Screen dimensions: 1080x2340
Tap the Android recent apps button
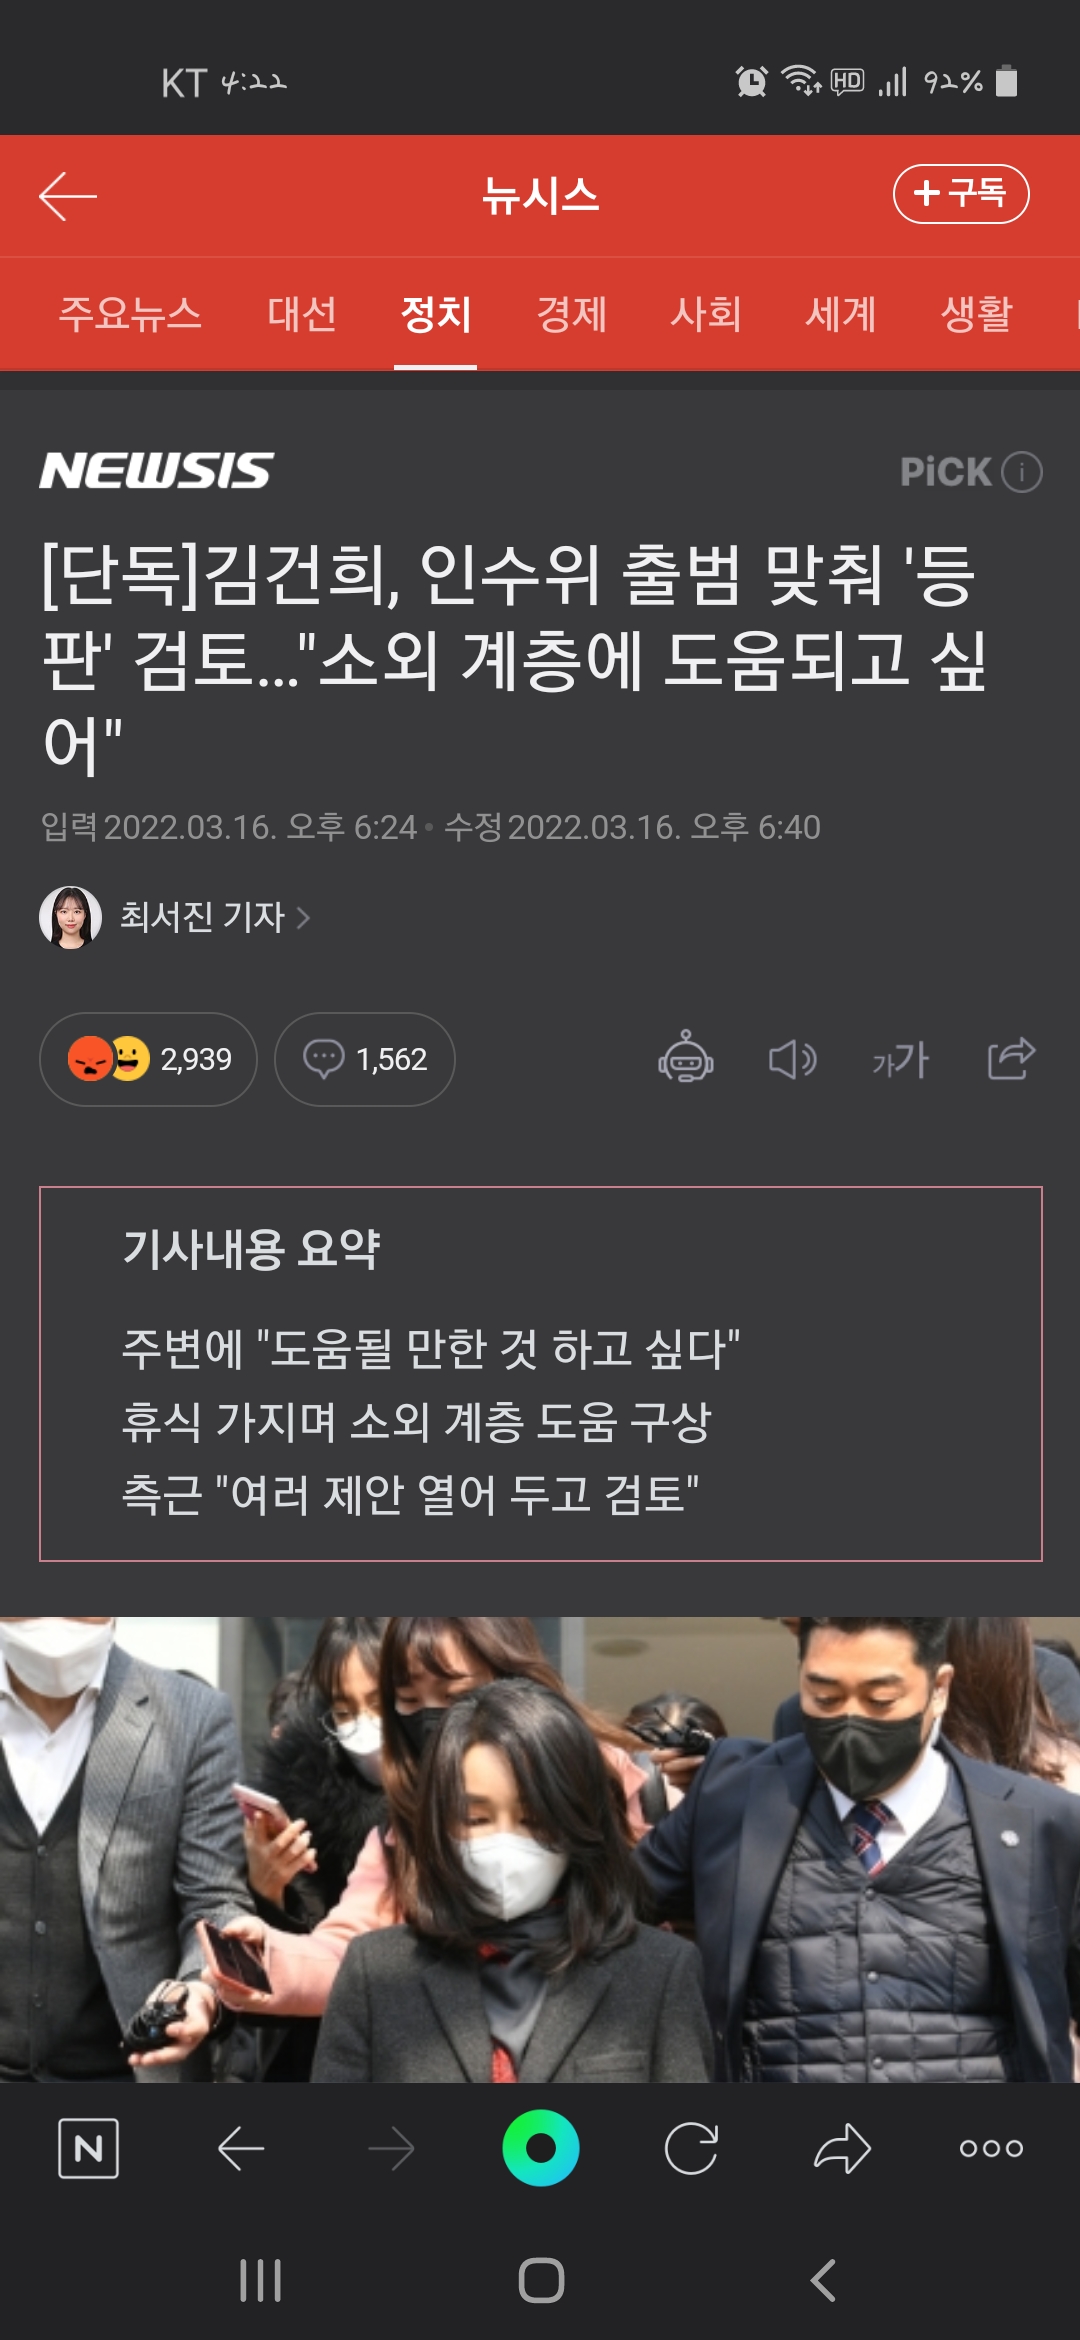tap(261, 2280)
